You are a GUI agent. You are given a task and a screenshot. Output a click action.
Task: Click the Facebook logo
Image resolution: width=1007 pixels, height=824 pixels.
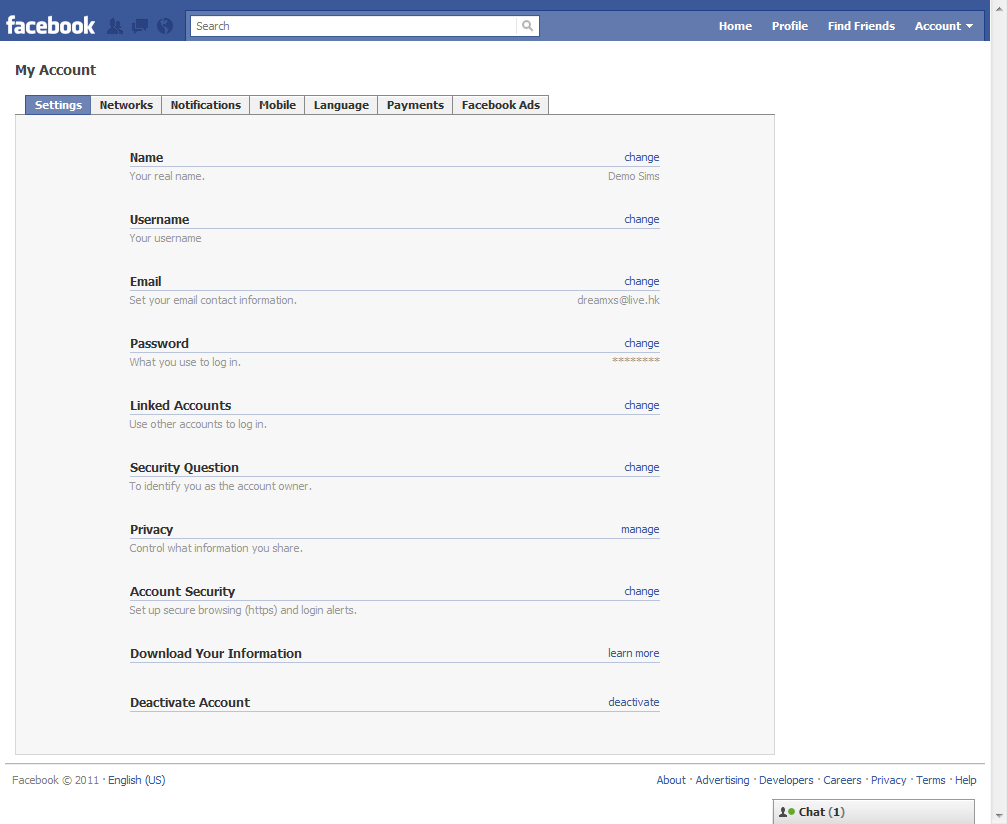click(x=51, y=26)
